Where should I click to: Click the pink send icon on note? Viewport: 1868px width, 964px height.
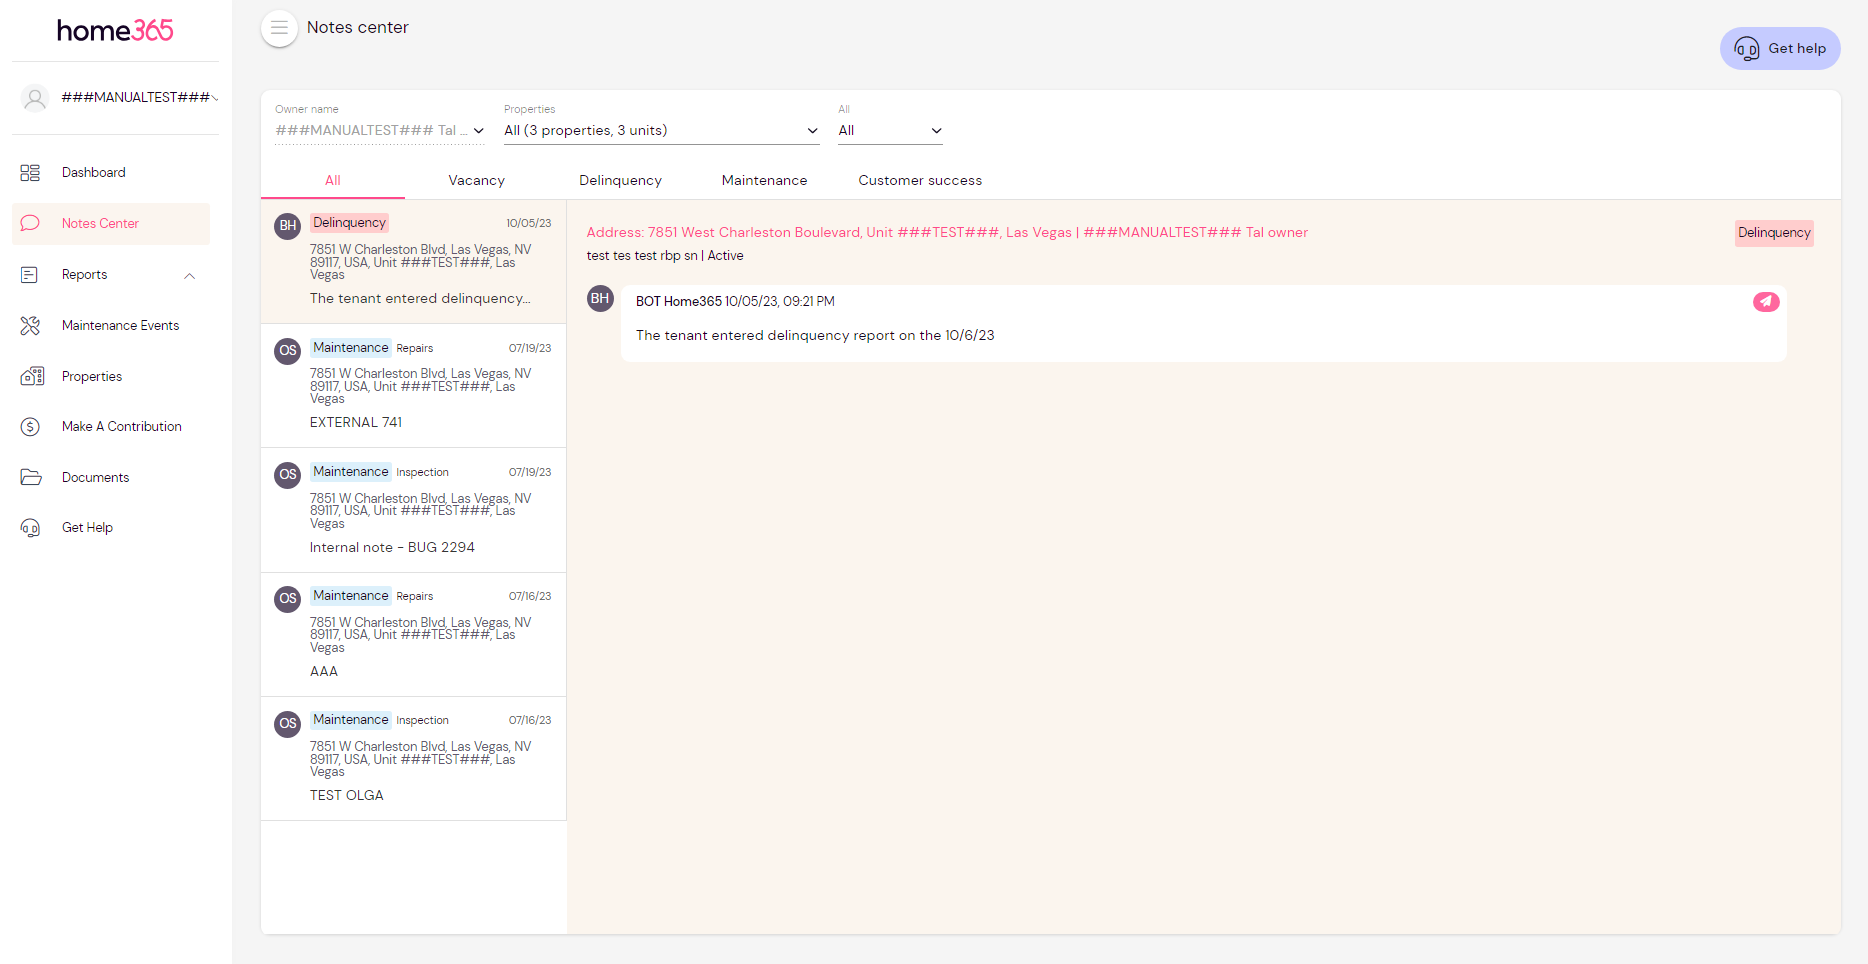coord(1765,302)
